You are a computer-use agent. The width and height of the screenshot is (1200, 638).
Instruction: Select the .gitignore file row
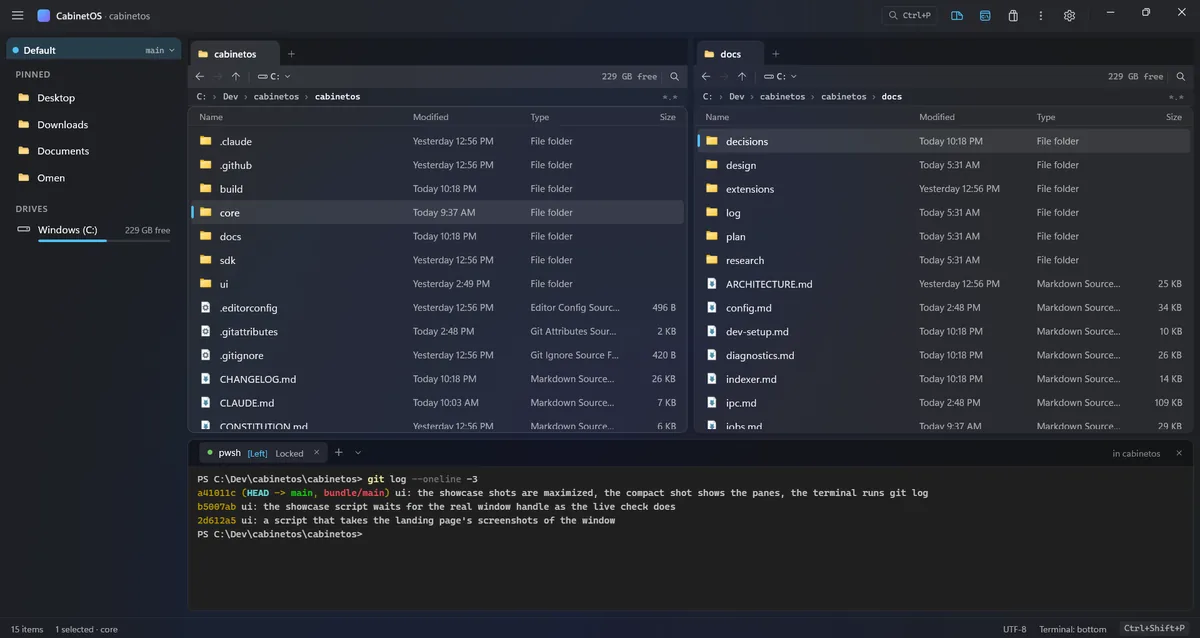(x=437, y=355)
